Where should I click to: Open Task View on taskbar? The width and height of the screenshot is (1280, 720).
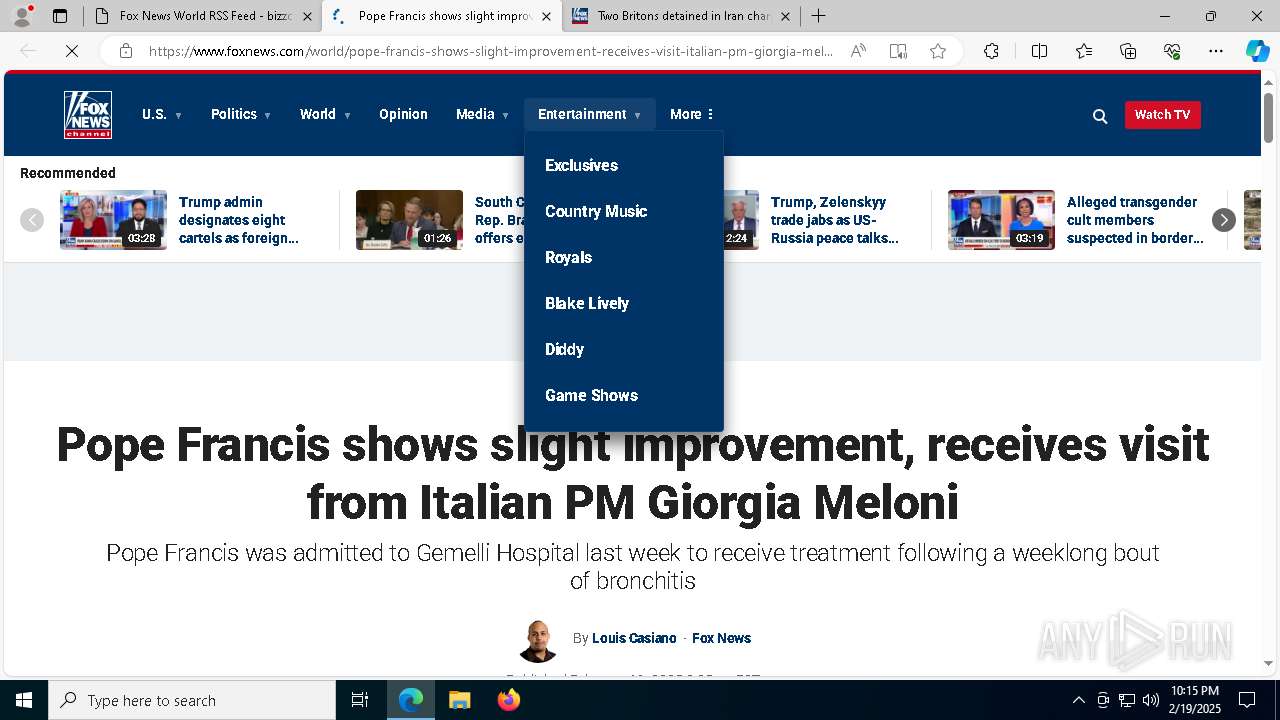coord(360,700)
